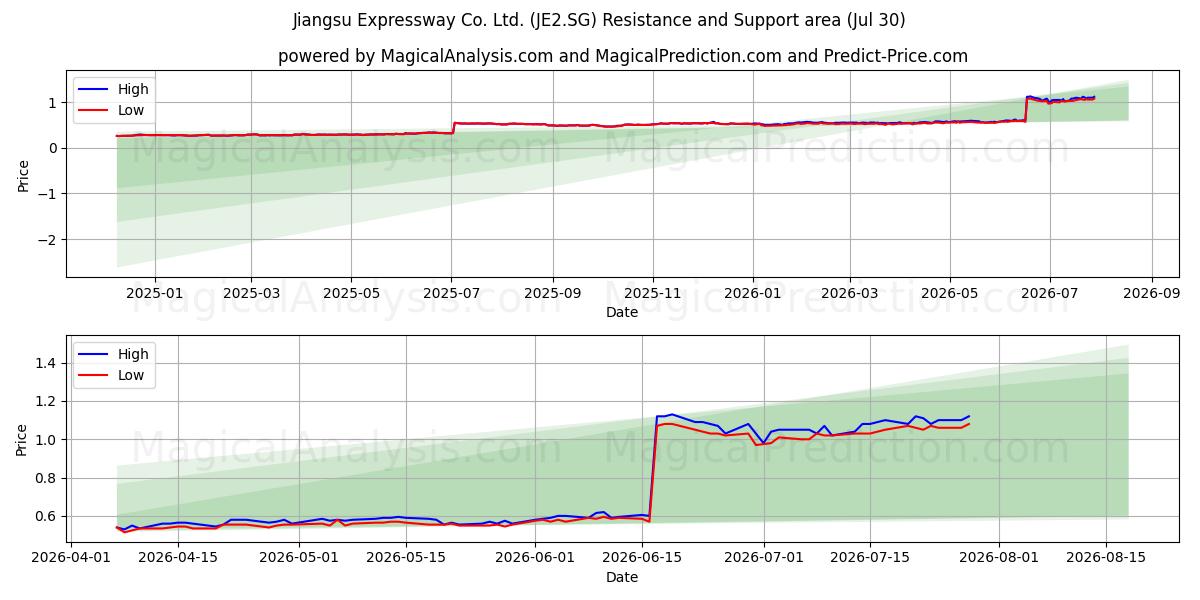1200x600 pixels.
Task: Click the '2026-06-01' x-axis label on the bottom chart
Action: (x=536, y=560)
